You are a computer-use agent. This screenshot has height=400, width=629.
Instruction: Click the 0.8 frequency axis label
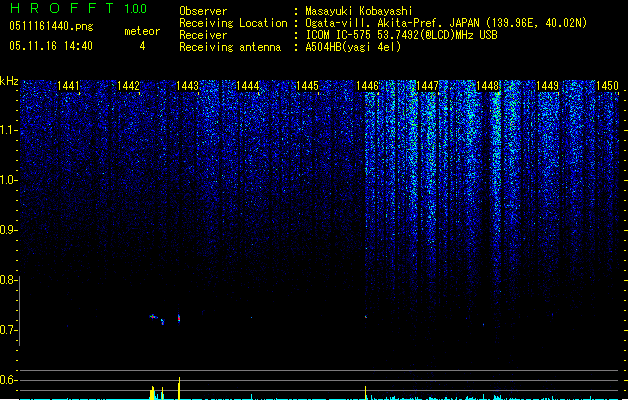point(8,280)
